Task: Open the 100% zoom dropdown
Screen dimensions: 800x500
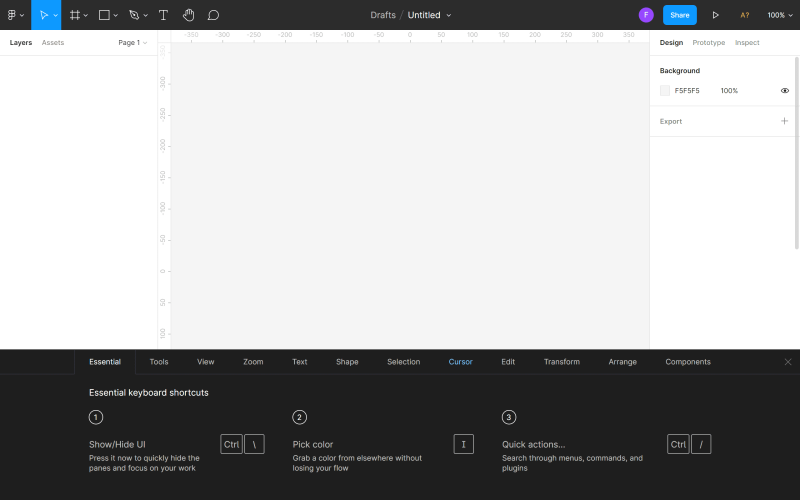Action: coord(780,15)
